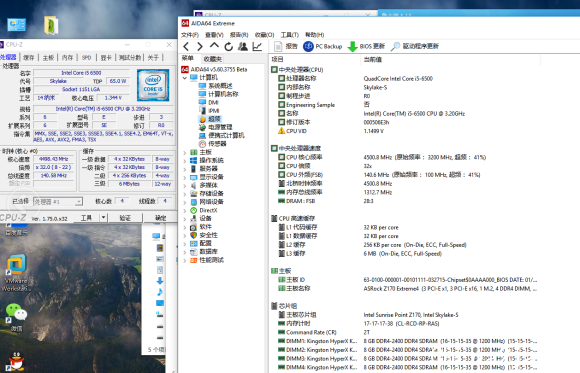Click the 数据库 tree icon

tap(193, 252)
